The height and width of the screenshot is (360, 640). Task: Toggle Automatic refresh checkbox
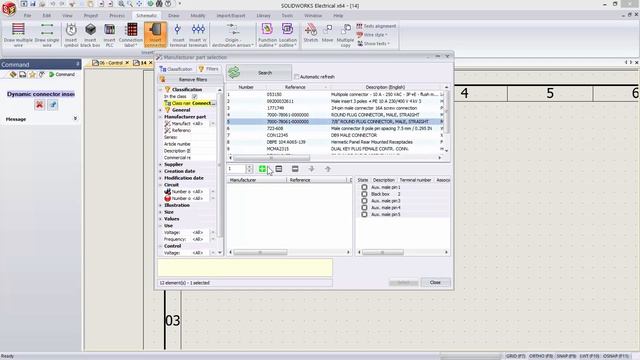(297, 77)
